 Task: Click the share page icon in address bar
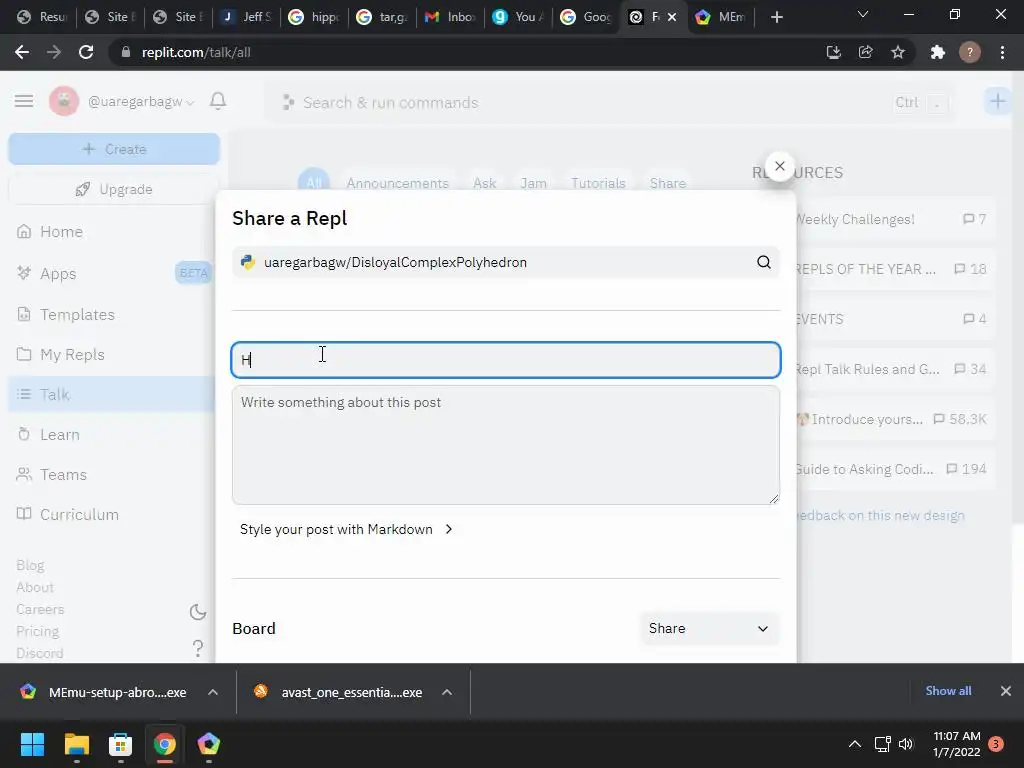click(866, 52)
